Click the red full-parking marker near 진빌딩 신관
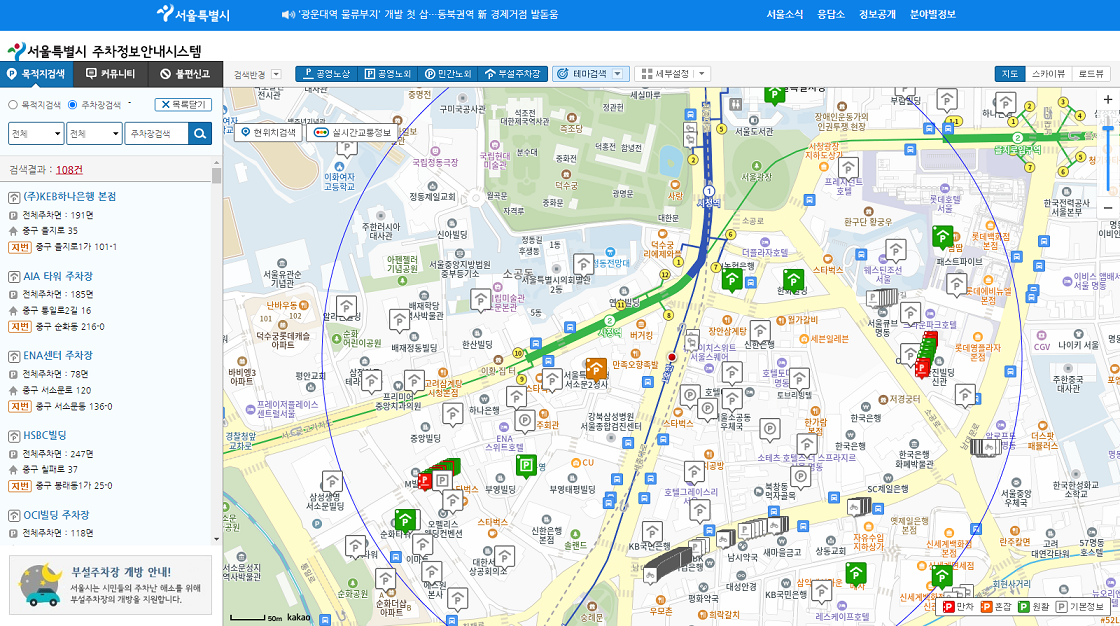 click(x=923, y=368)
